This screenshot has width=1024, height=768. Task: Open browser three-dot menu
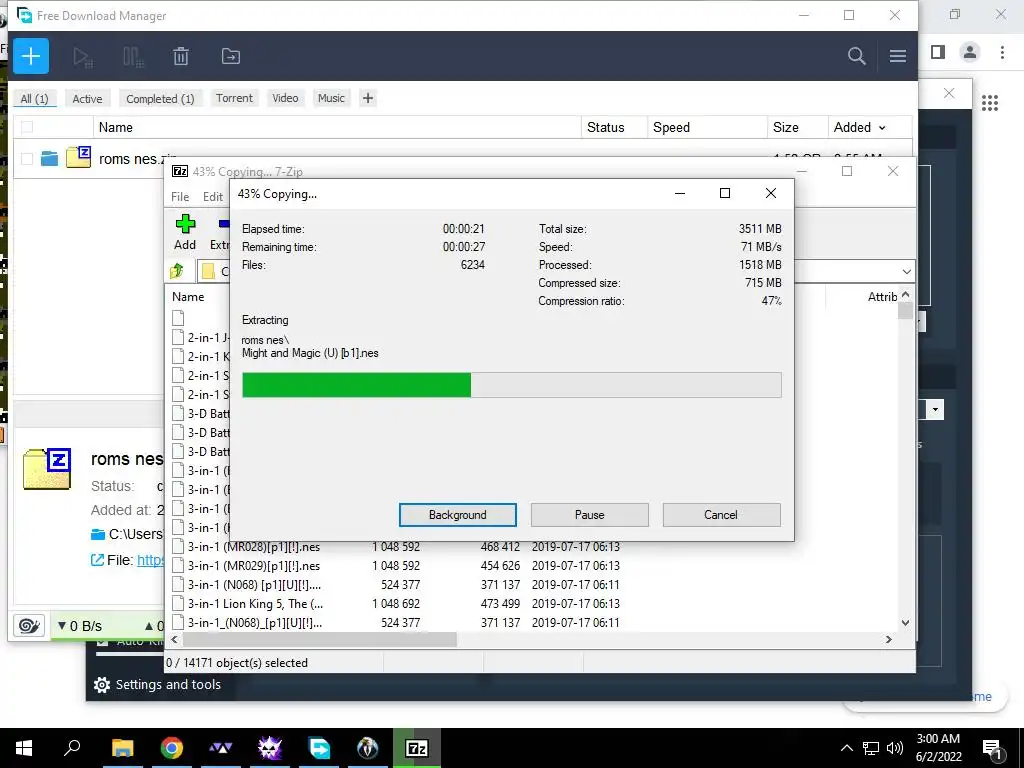coord(1002,52)
